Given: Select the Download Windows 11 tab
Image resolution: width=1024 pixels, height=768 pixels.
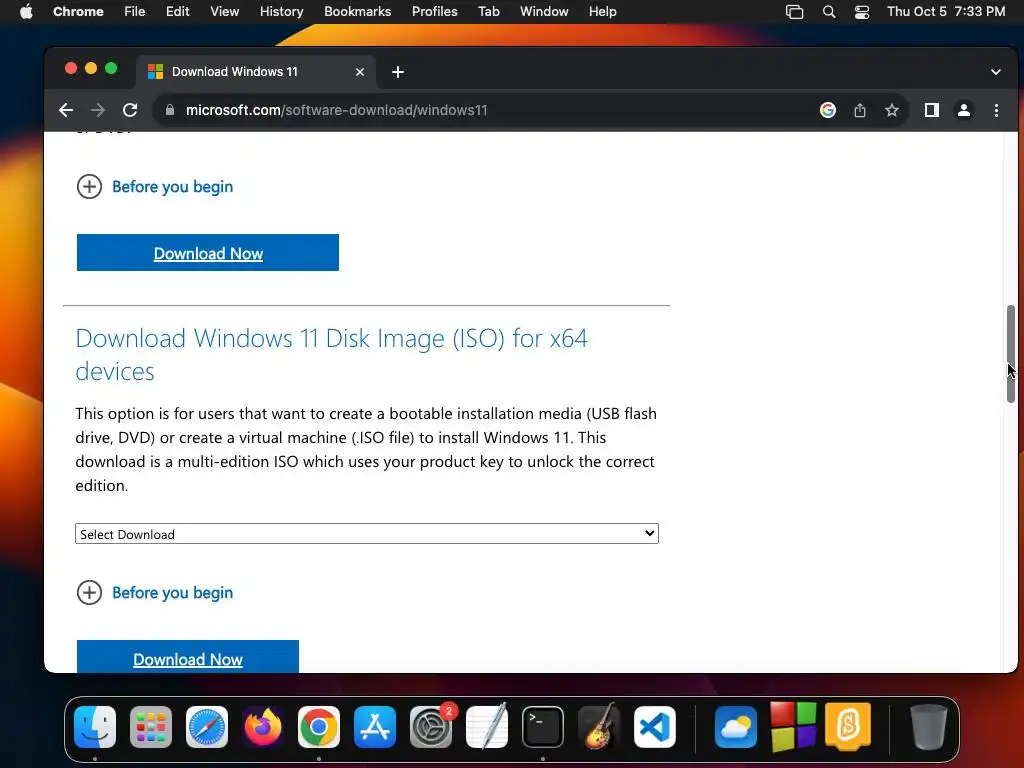Looking at the screenshot, I should click(256, 72).
